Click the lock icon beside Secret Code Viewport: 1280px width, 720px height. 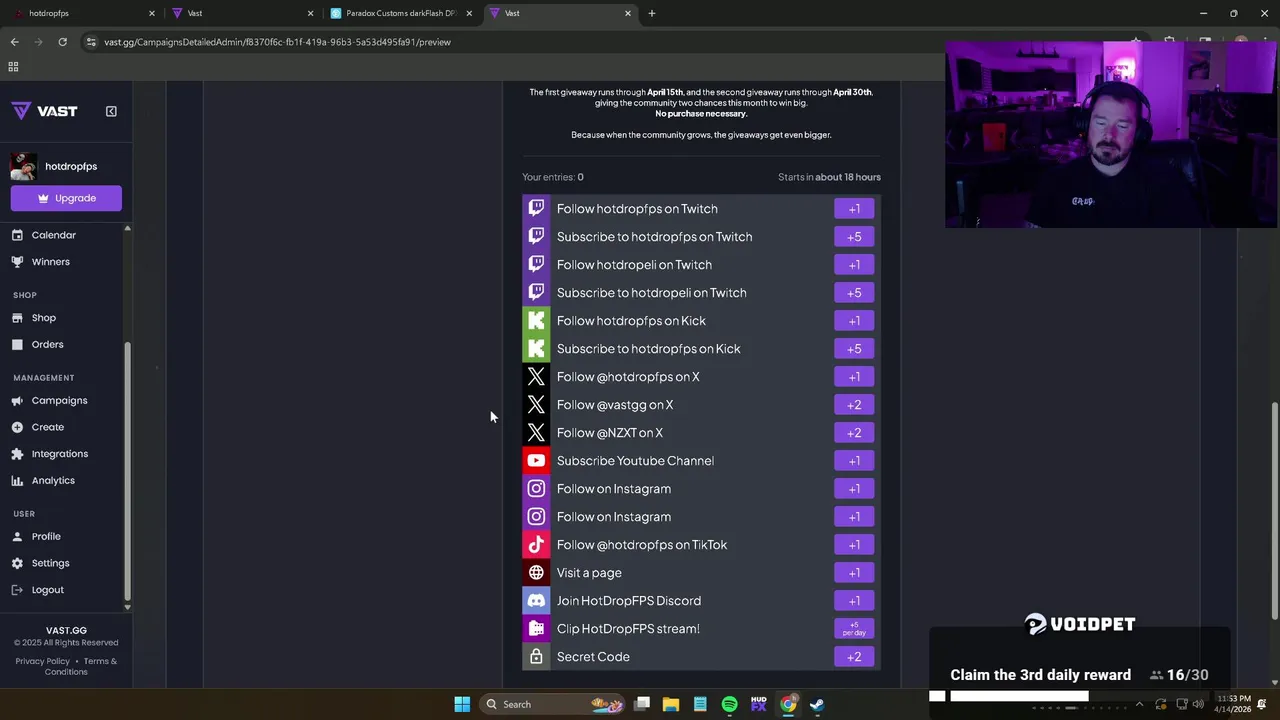click(x=536, y=656)
